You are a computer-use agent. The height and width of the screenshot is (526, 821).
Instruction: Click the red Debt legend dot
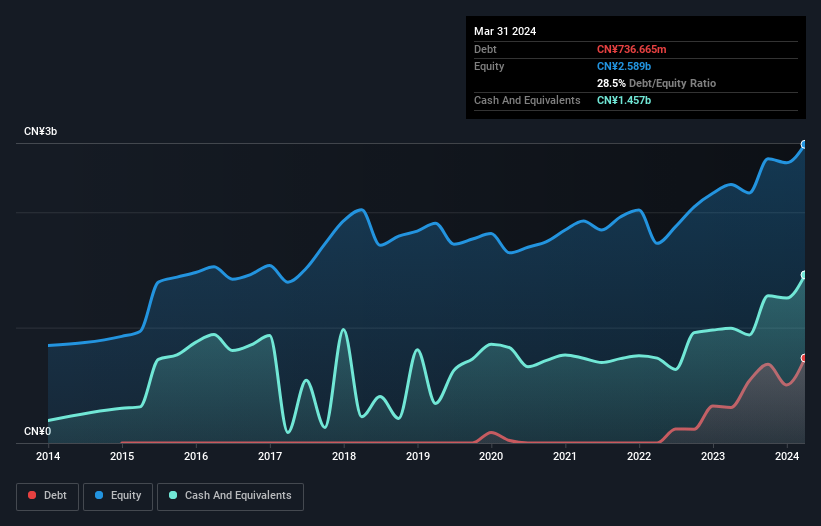point(32,495)
